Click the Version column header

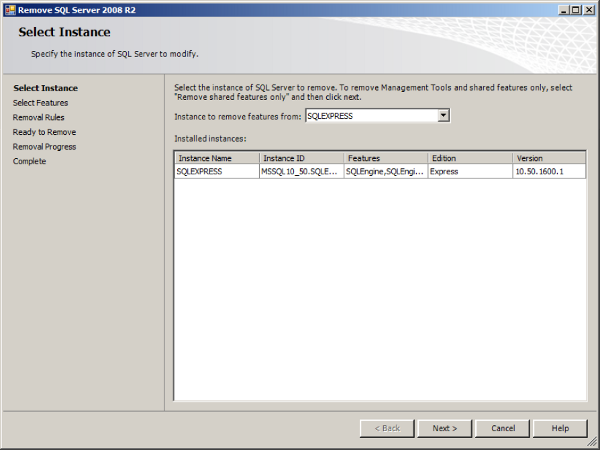(549, 158)
